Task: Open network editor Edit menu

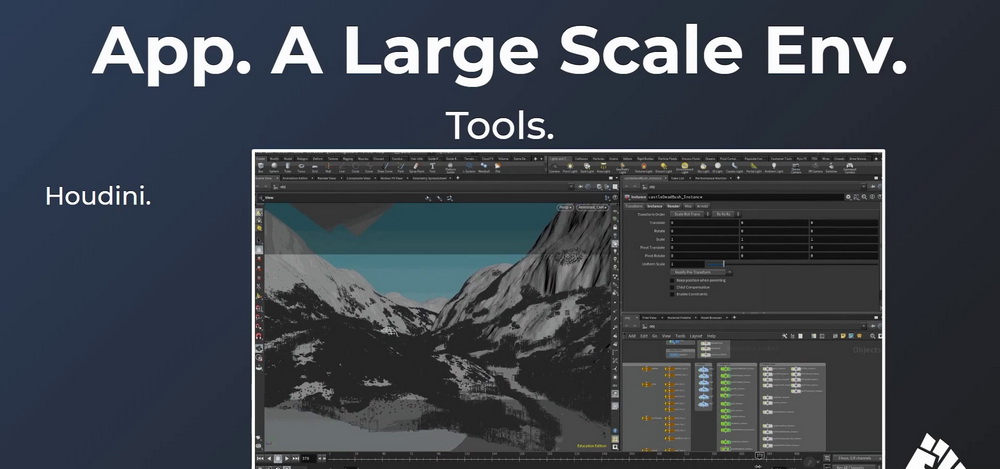Action: tap(643, 336)
